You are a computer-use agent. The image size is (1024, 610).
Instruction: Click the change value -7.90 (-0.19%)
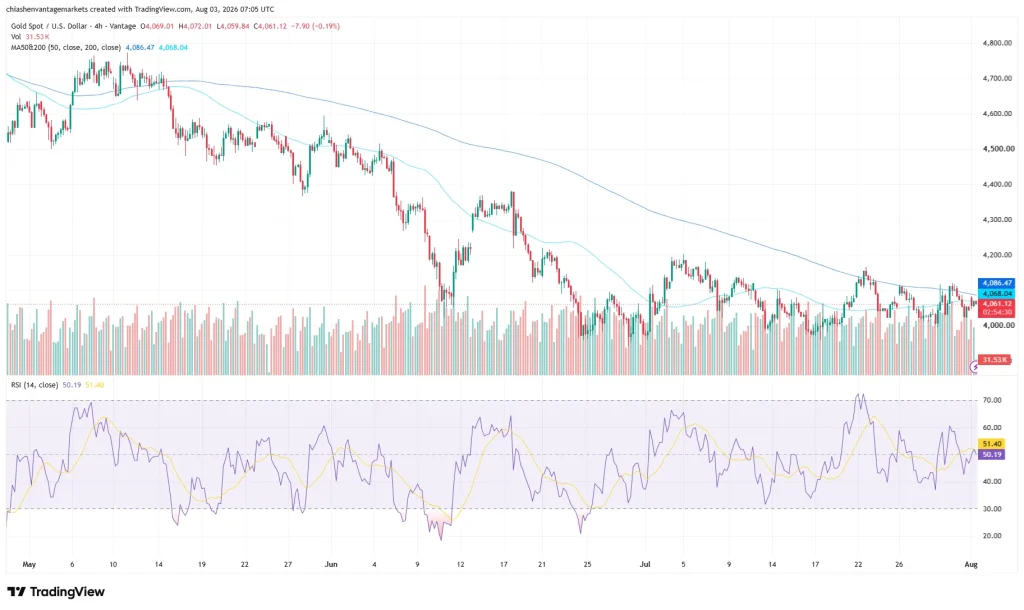315,26
